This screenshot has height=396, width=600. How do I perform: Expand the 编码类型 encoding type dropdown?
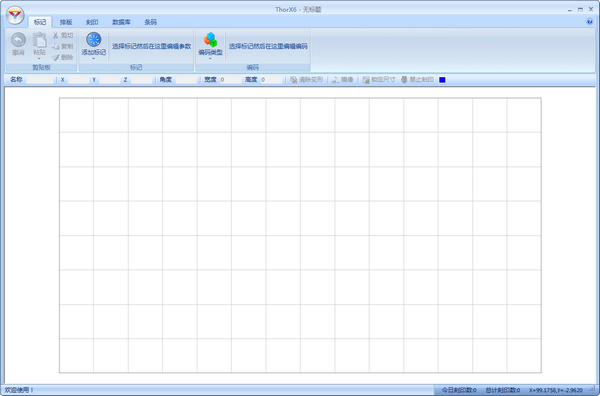pyautogui.click(x=210, y=59)
